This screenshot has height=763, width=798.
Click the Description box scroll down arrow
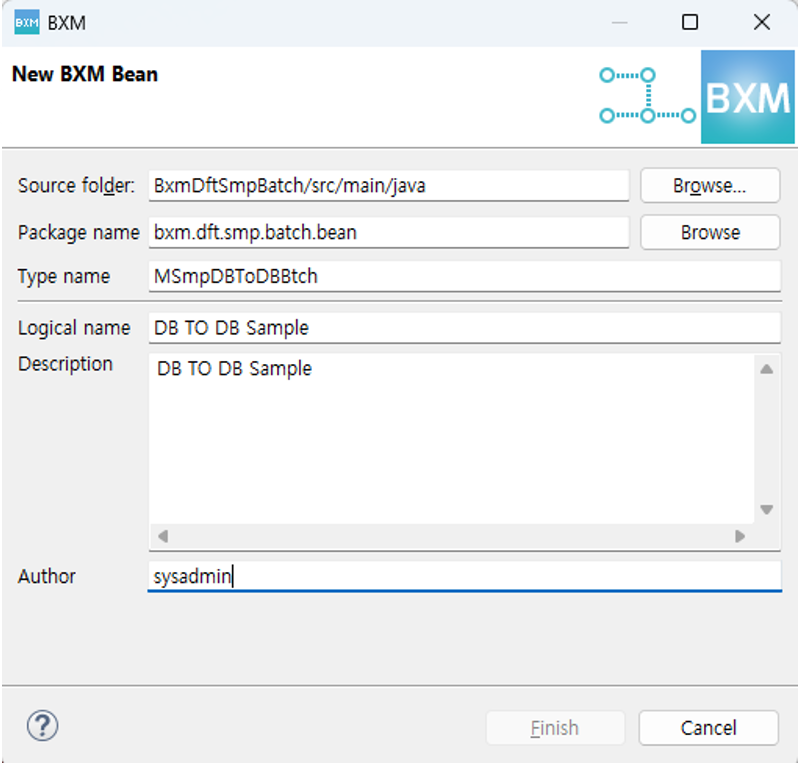(x=767, y=509)
